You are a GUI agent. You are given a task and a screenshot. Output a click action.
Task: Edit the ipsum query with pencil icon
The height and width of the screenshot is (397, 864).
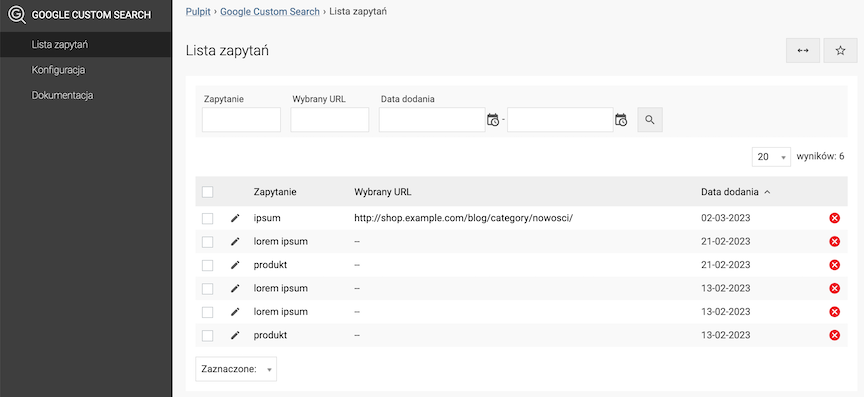tap(235, 218)
